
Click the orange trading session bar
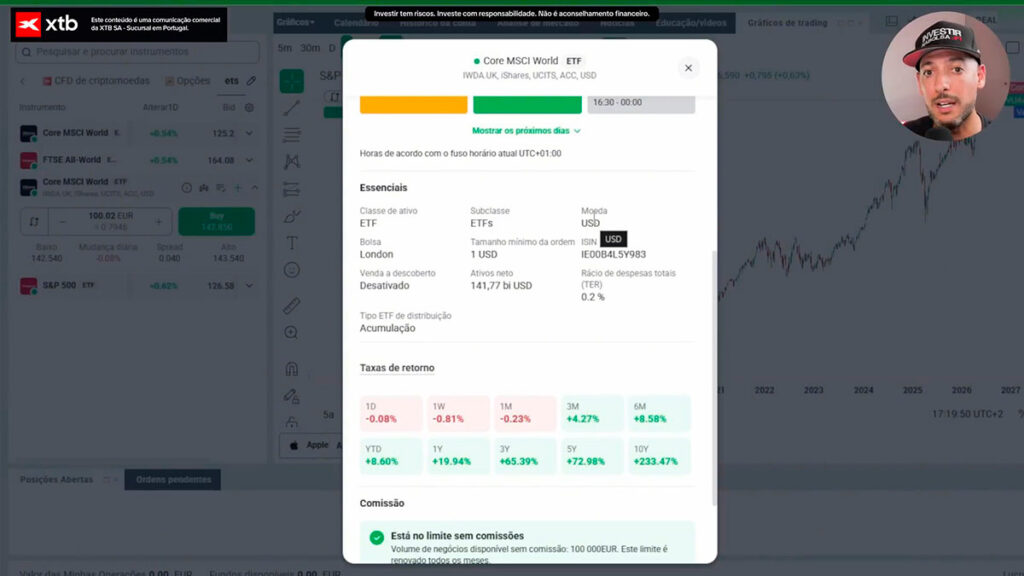pos(413,104)
